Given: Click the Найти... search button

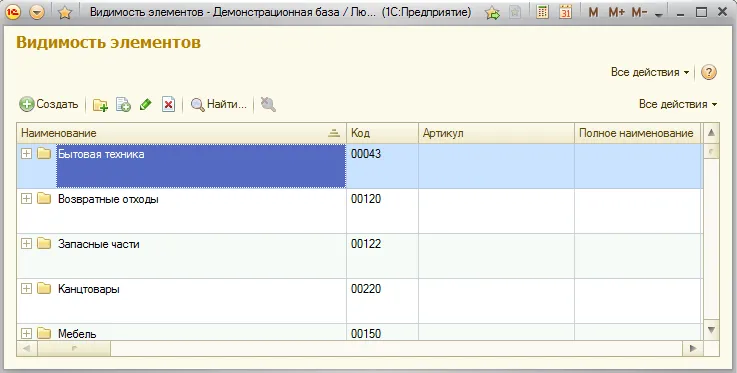Looking at the screenshot, I should click(x=219, y=104).
